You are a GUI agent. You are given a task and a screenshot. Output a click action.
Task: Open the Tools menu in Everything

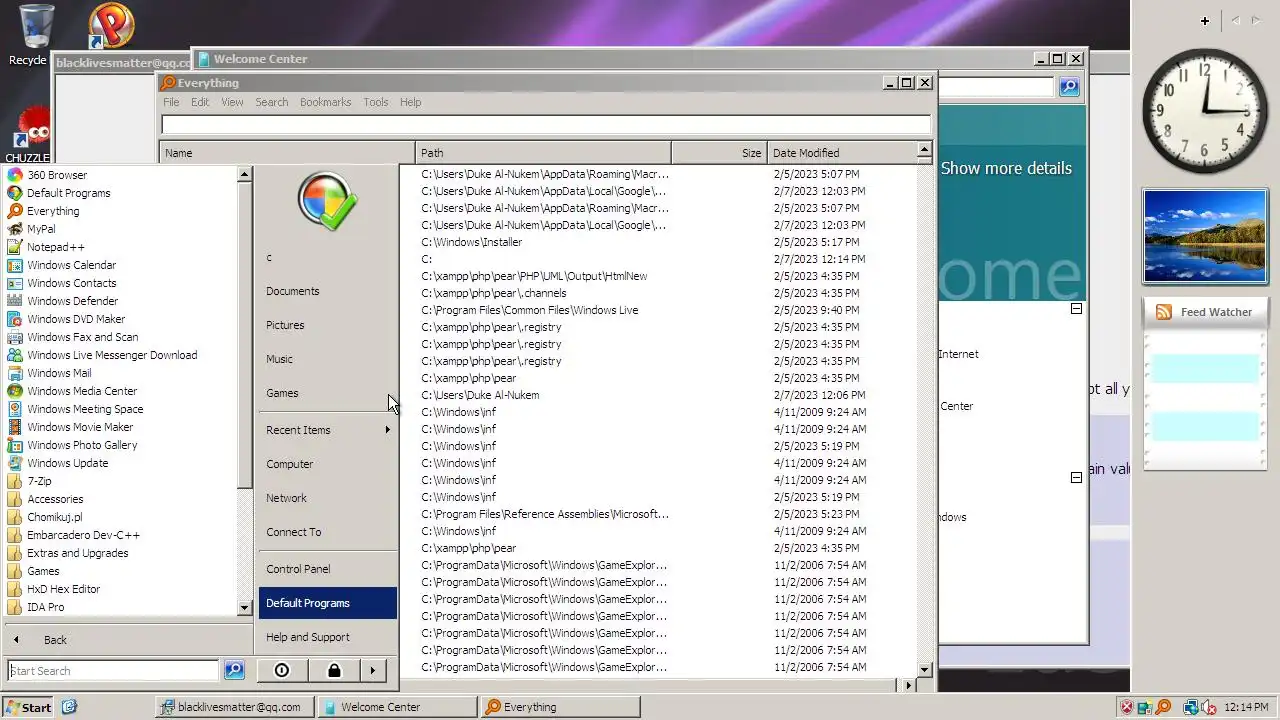(375, 102)
